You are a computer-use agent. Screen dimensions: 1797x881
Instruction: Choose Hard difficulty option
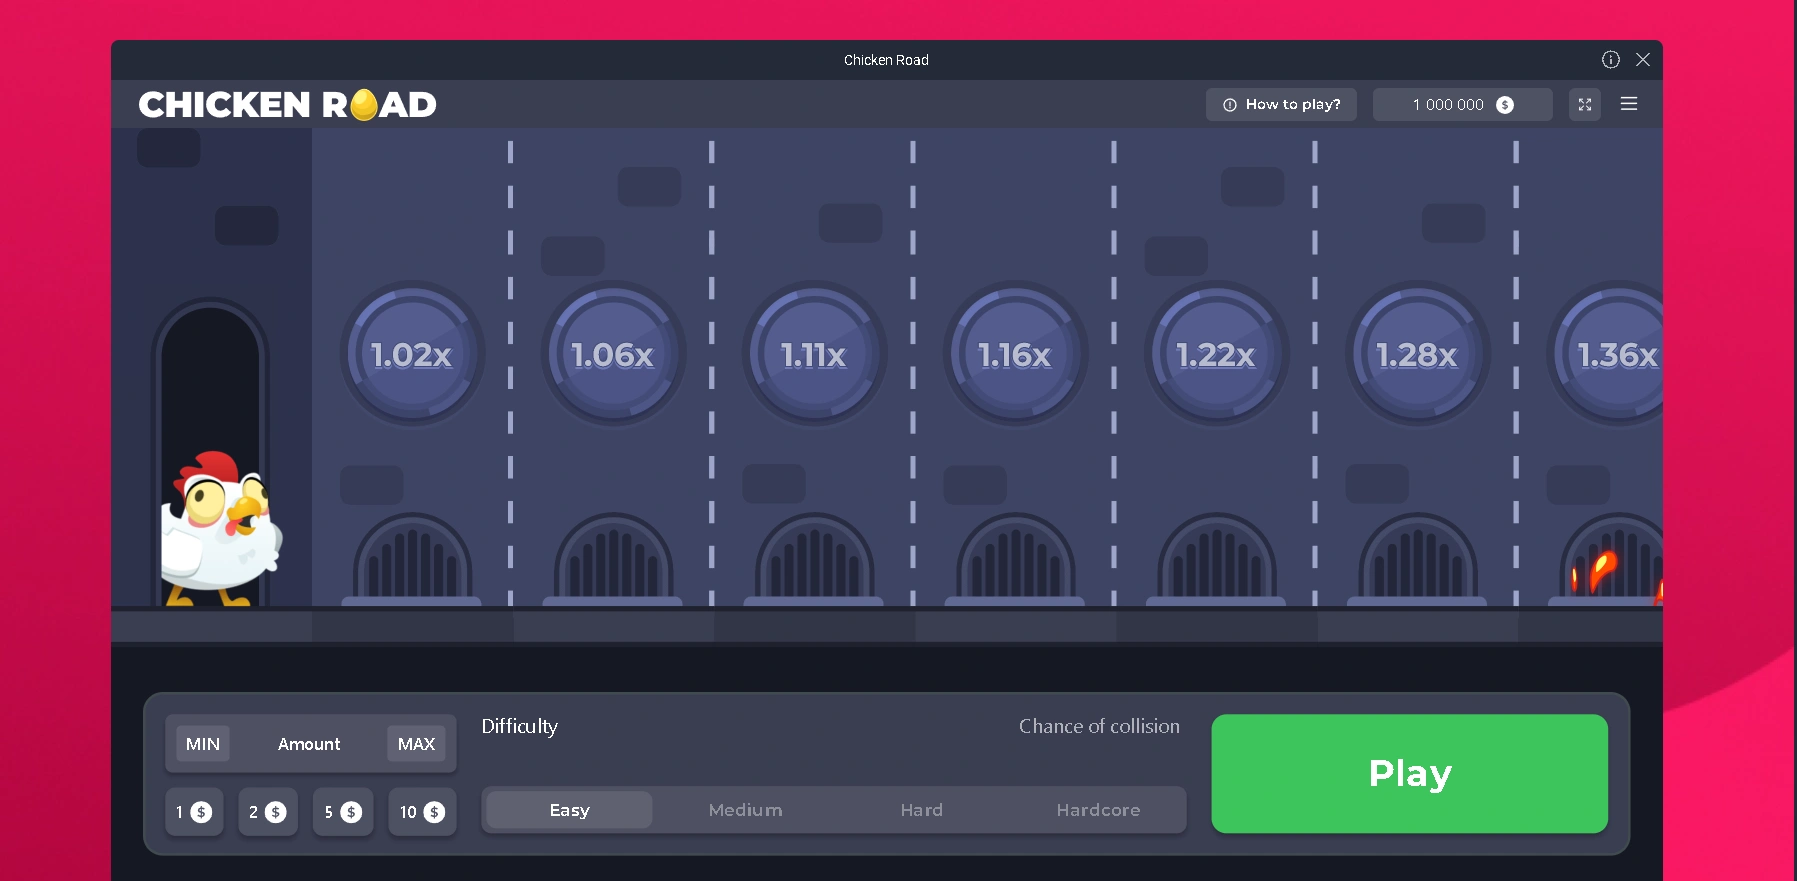[921, 810]
